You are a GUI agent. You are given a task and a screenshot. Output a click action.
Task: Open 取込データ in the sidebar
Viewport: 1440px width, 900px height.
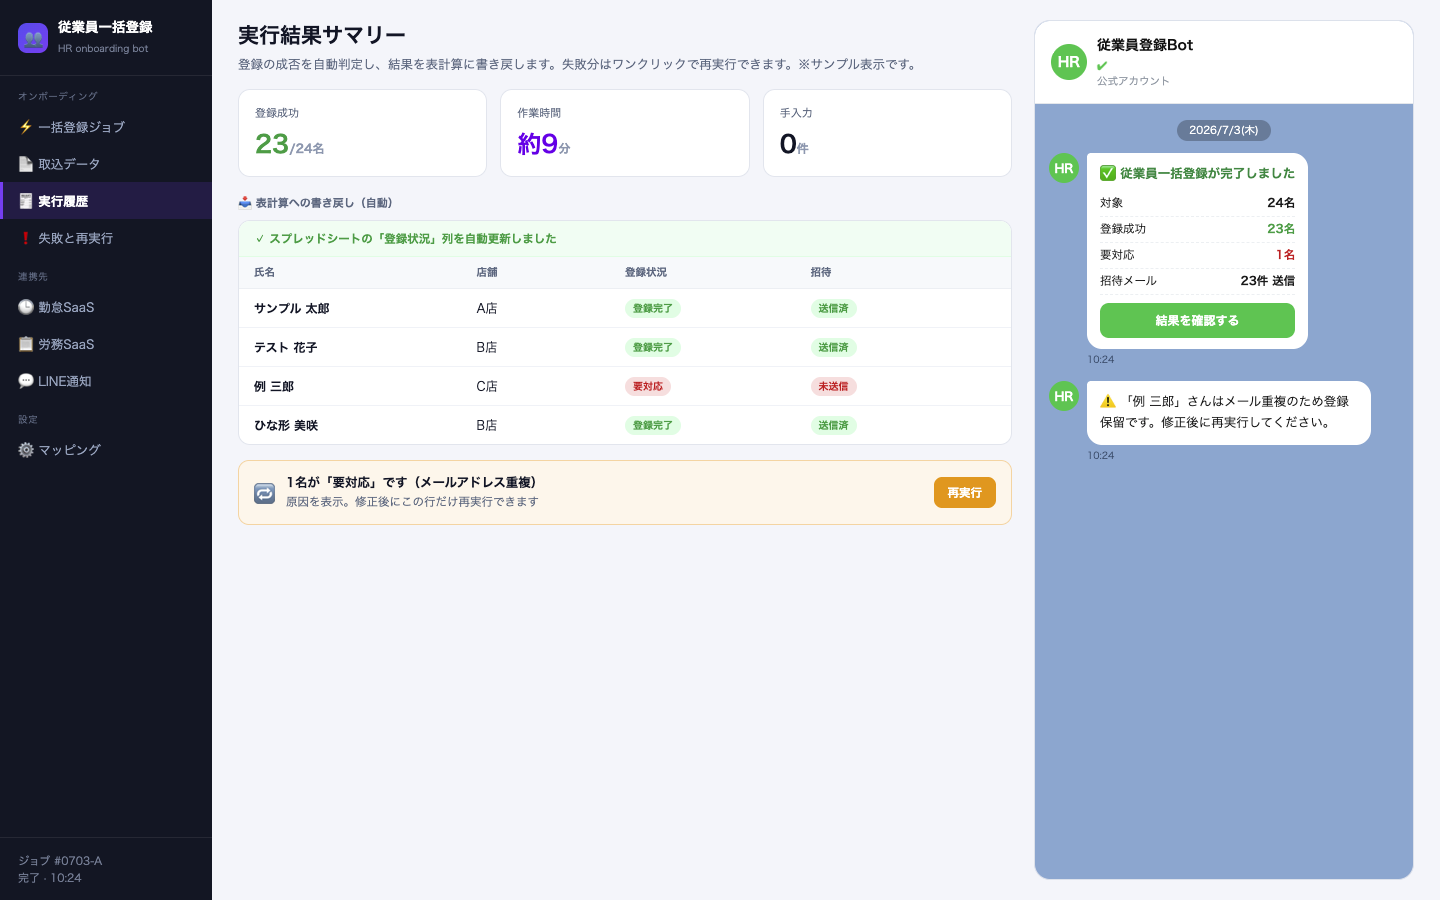(106, 164)
